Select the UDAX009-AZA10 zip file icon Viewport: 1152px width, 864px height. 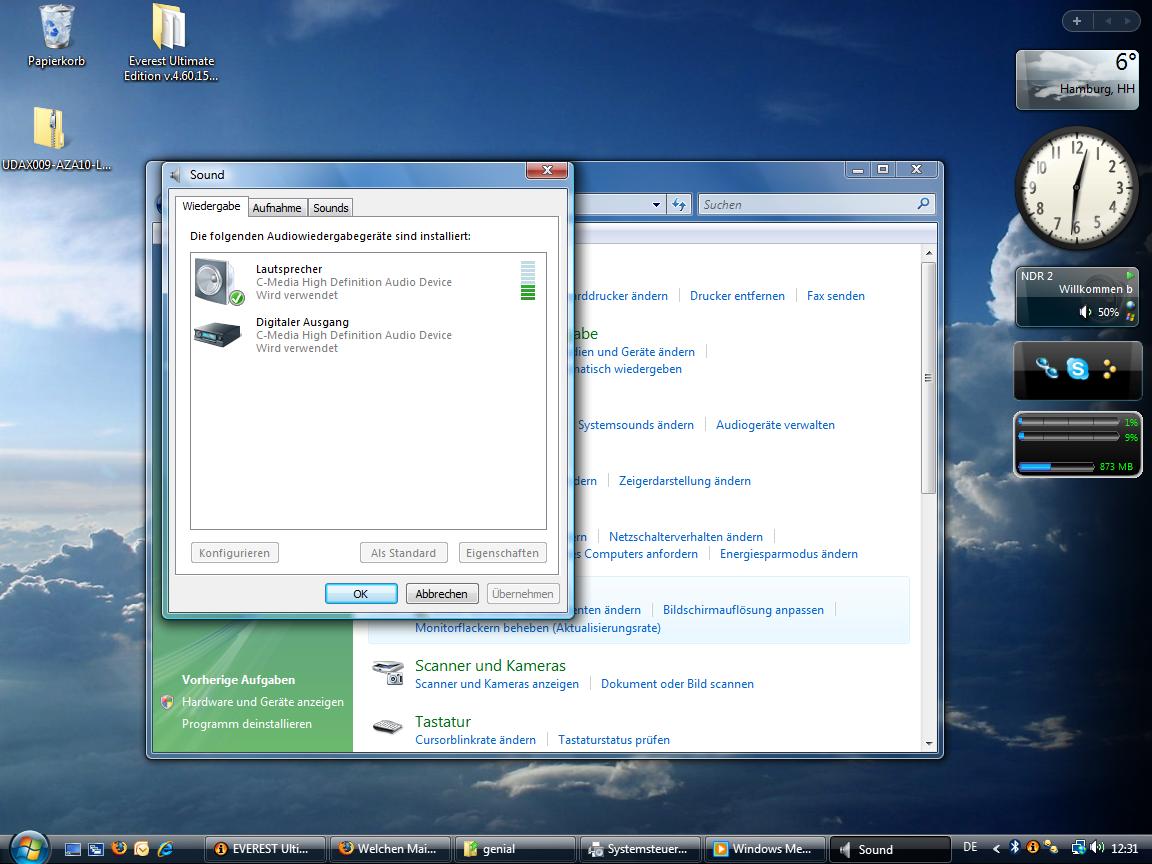[x=49, y=130]
